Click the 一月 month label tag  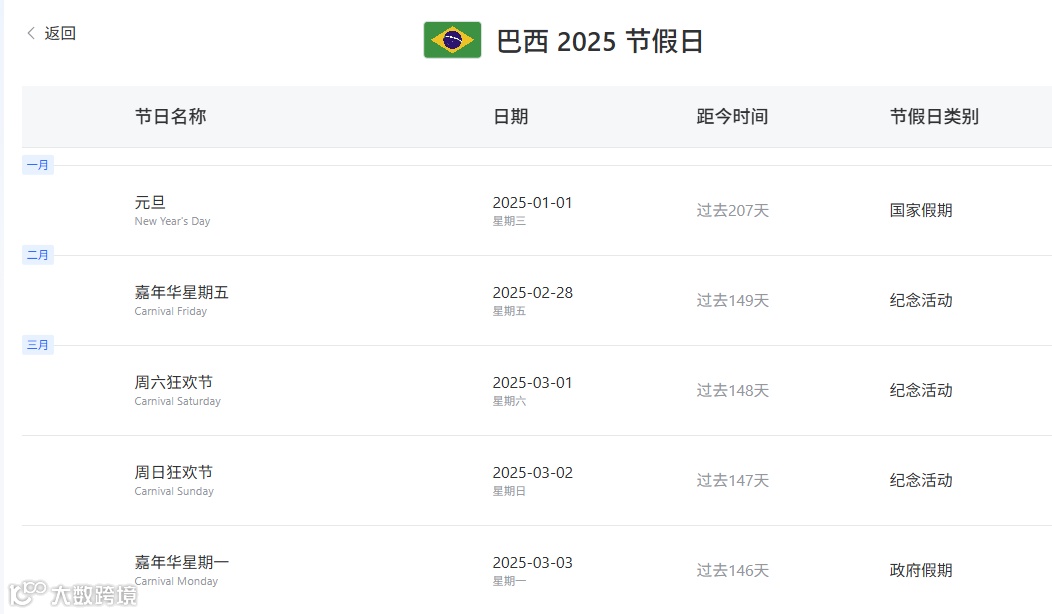click(x=38, y=165)
